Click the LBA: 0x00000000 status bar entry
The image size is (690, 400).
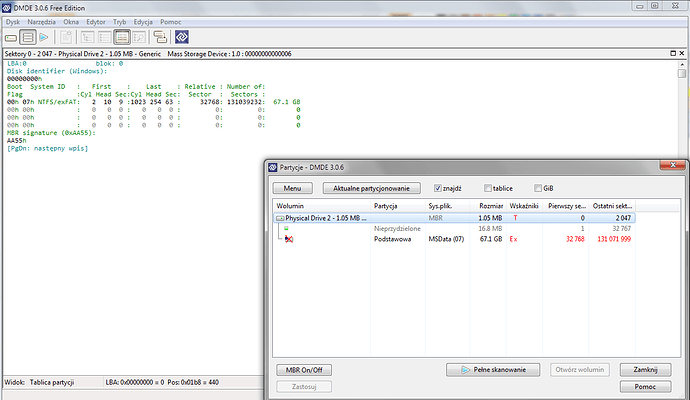point(135,382)
